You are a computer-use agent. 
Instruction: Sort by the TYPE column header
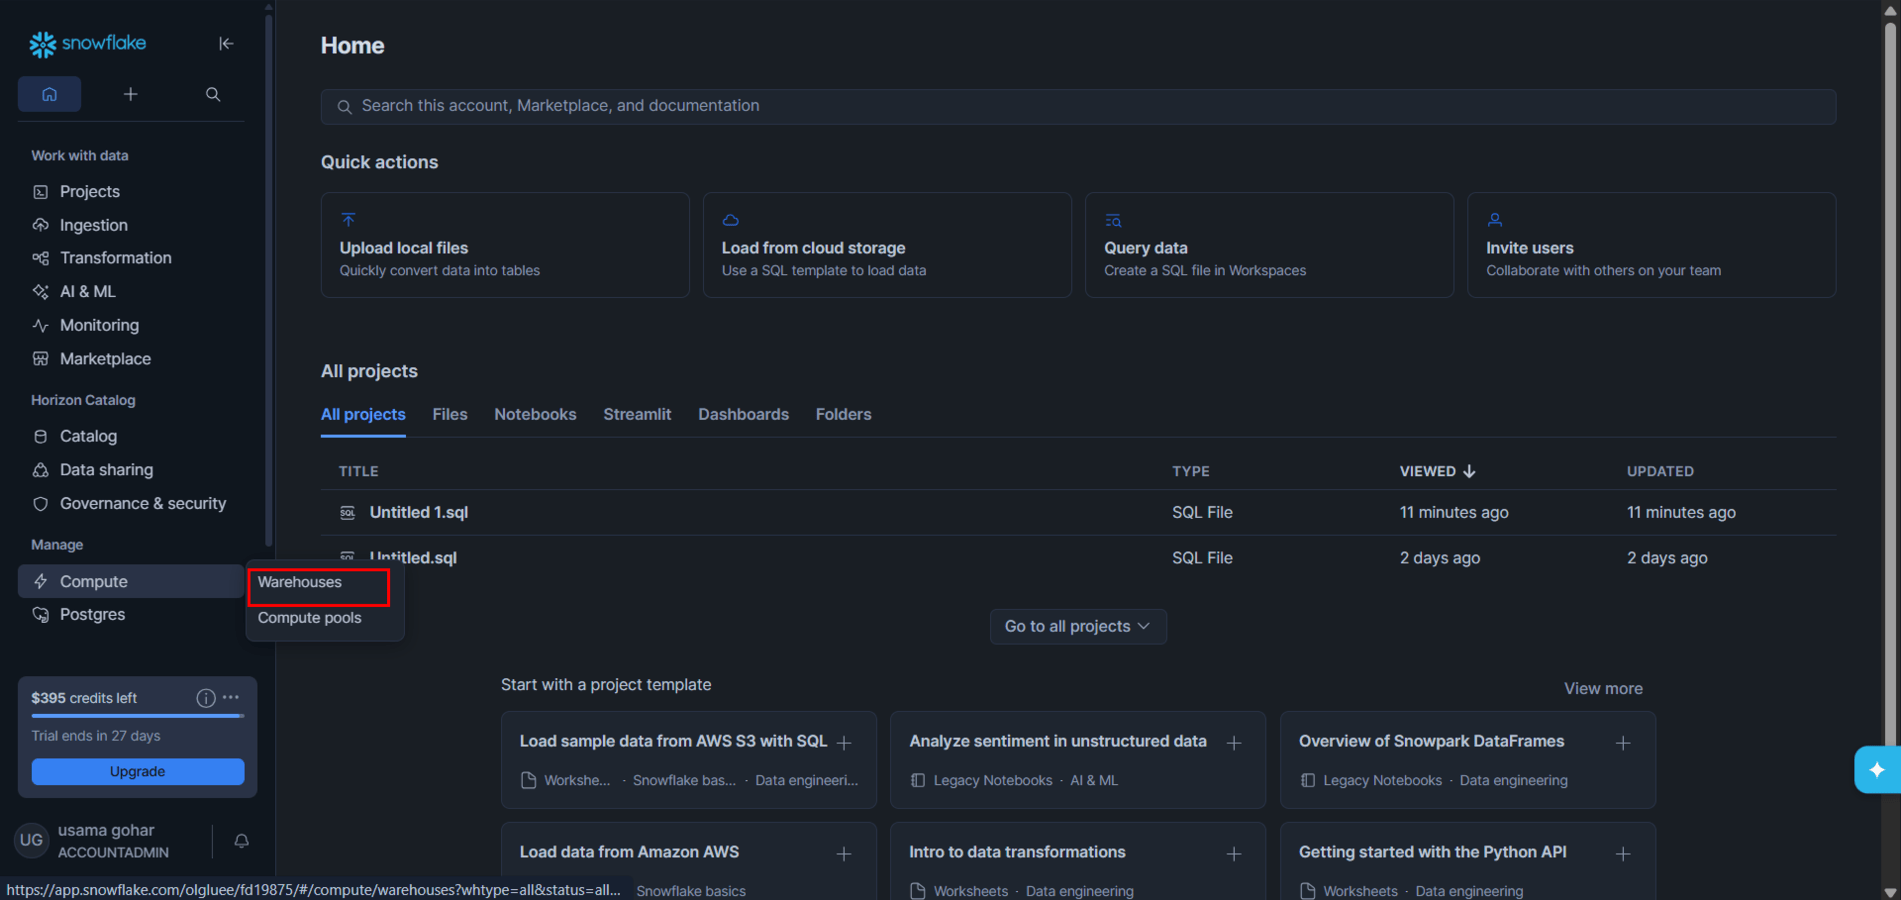tap(1191, 471)
